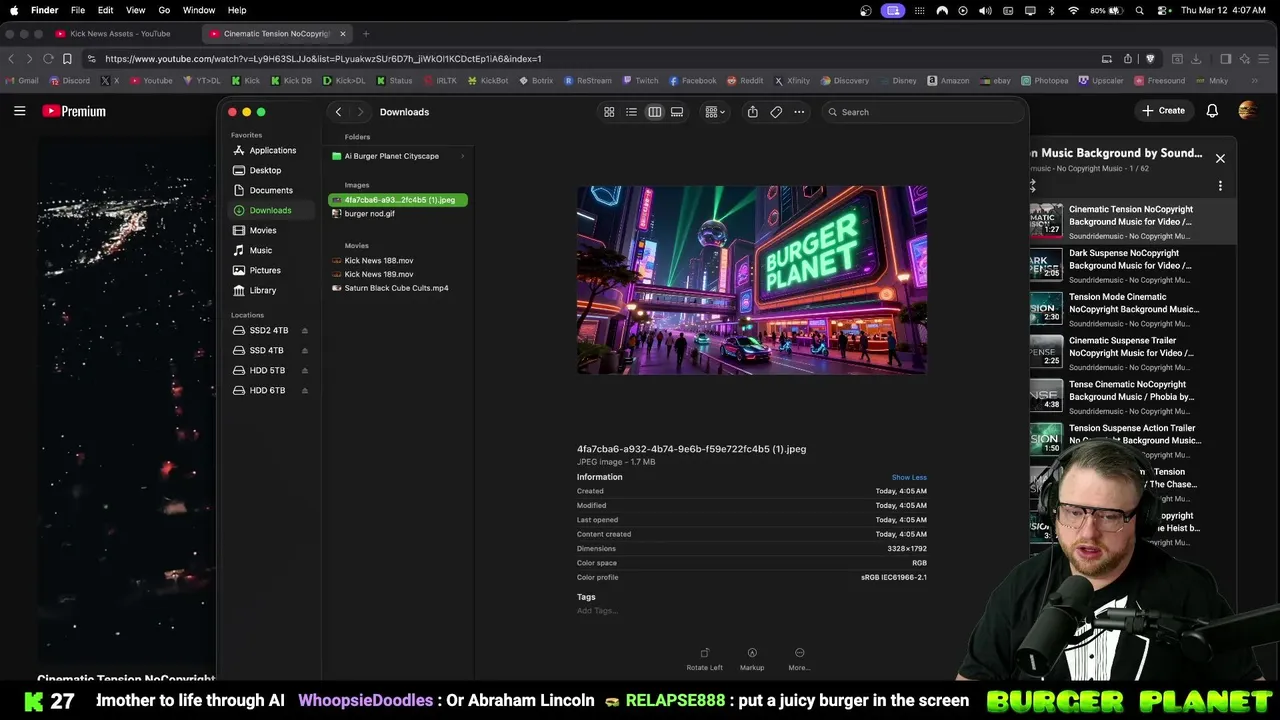Click the Finder Share icon
This screenshot has height=720, width=1280.
point(752,112)
